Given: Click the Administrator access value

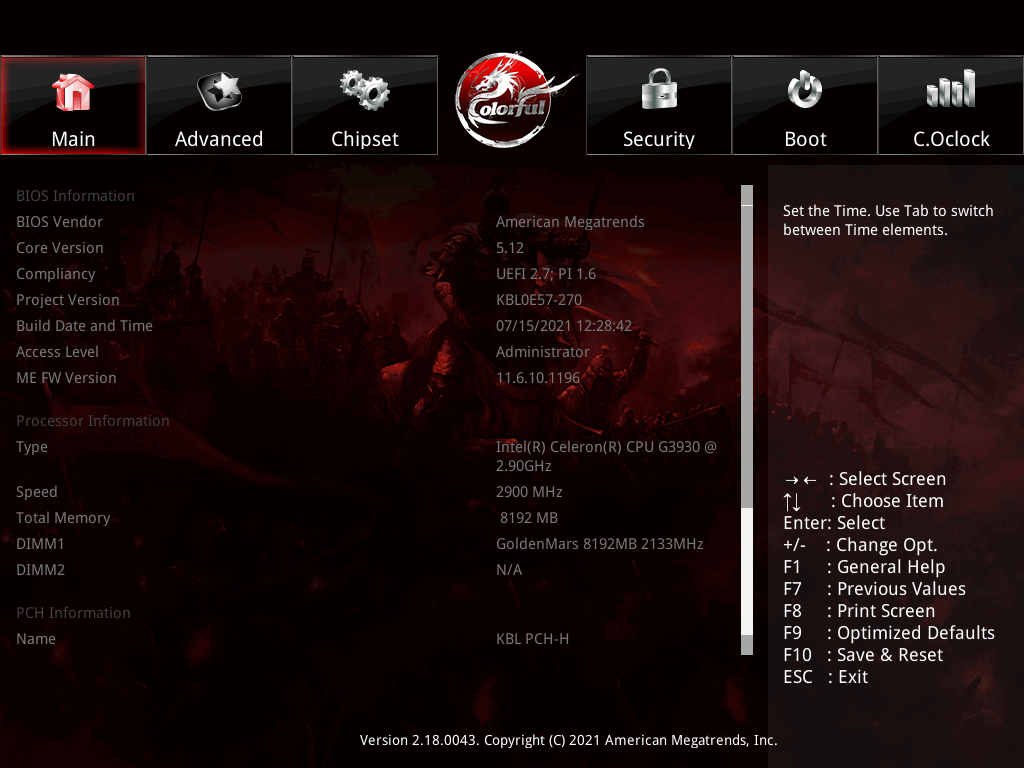Looking at the screenshot, I should pyautogui.click(x=543, y=352).
